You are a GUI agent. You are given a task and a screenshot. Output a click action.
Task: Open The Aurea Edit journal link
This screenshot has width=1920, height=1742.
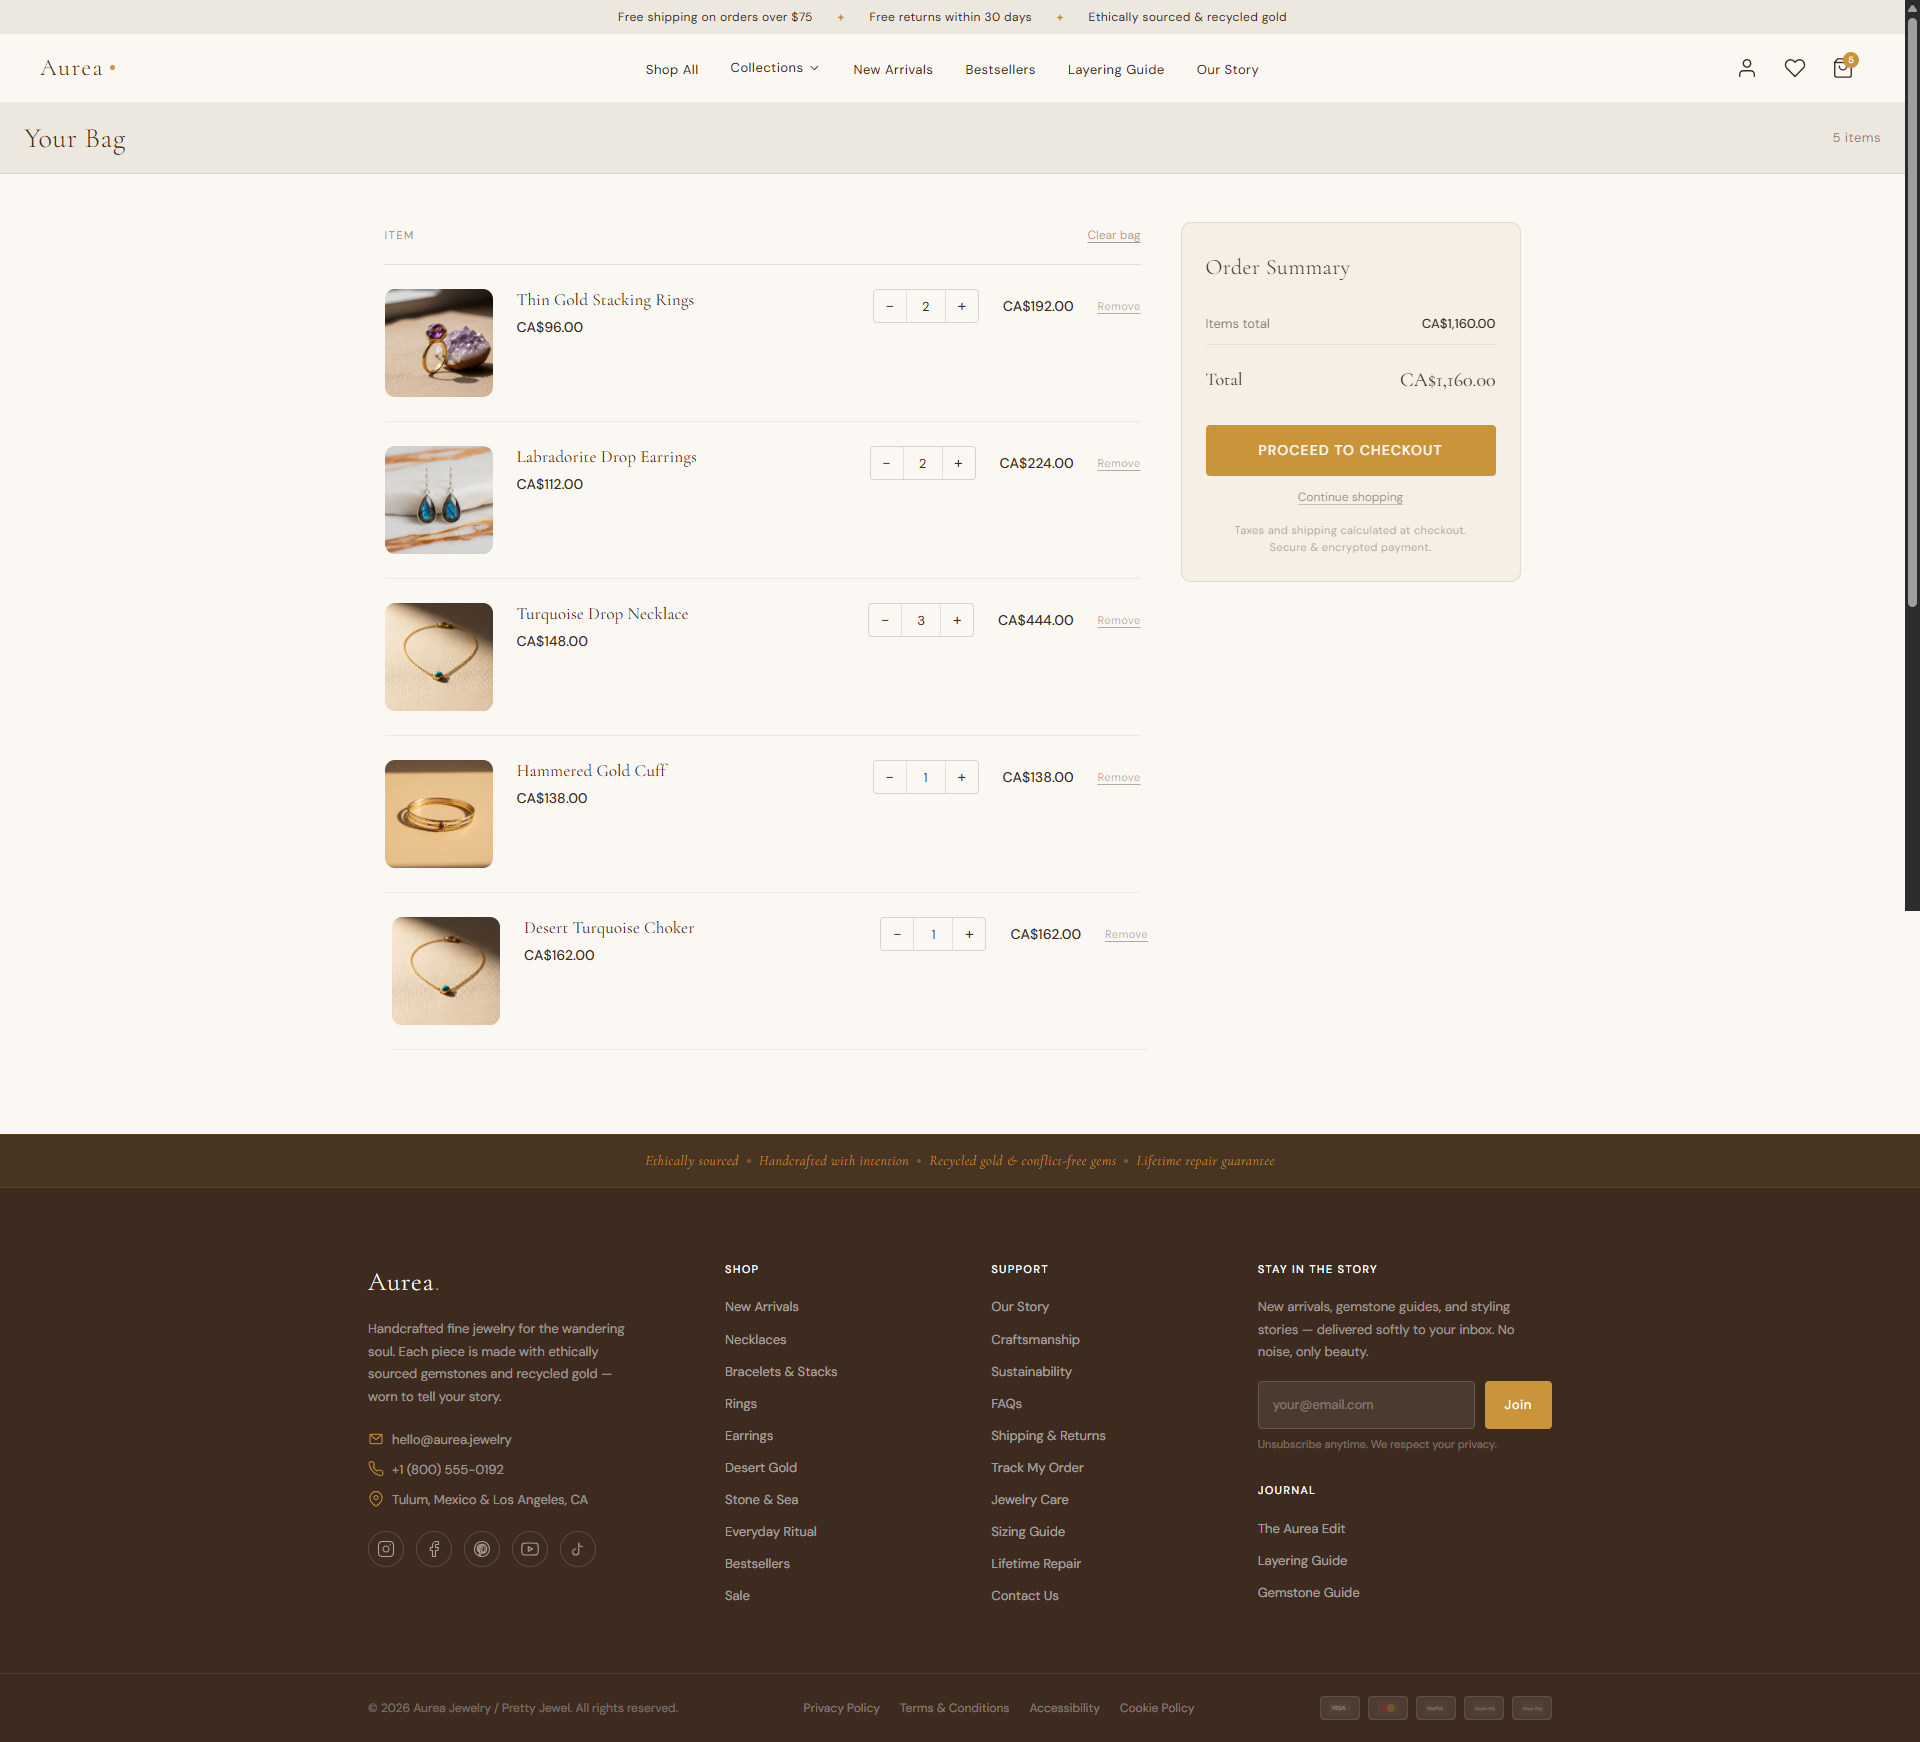[1301, 1528]
